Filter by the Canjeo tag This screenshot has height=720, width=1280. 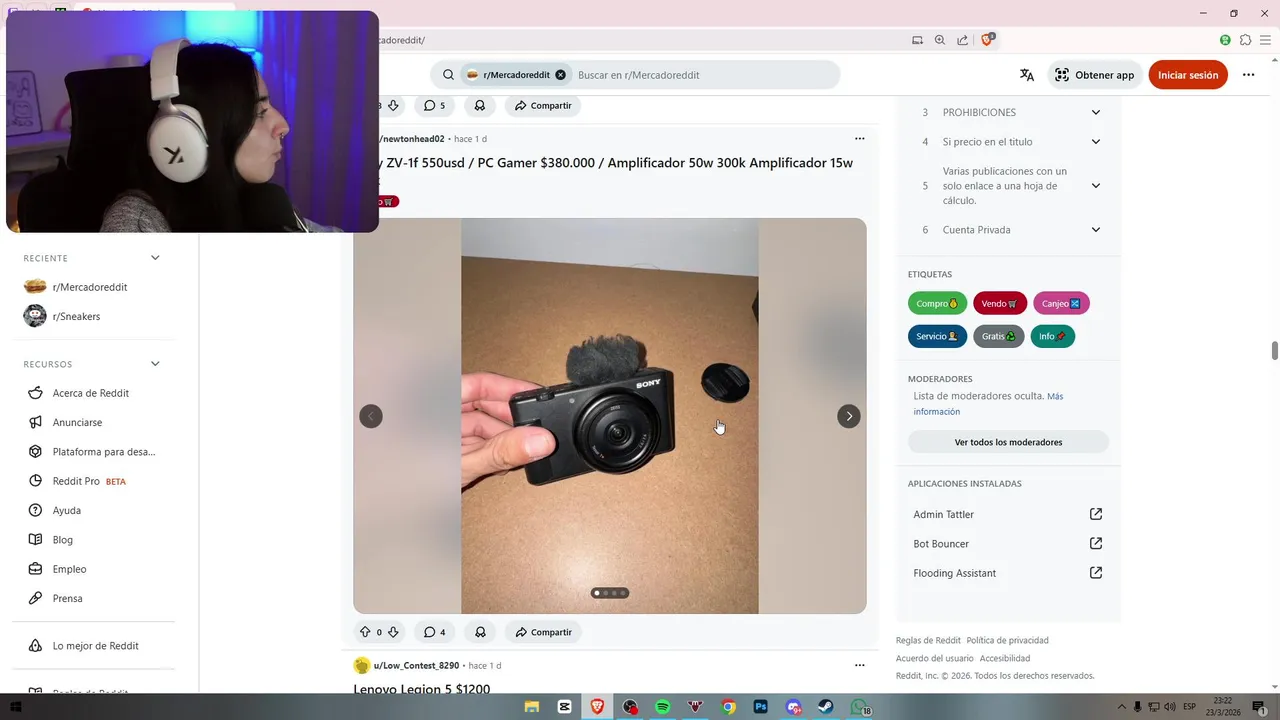[1061, 304]
